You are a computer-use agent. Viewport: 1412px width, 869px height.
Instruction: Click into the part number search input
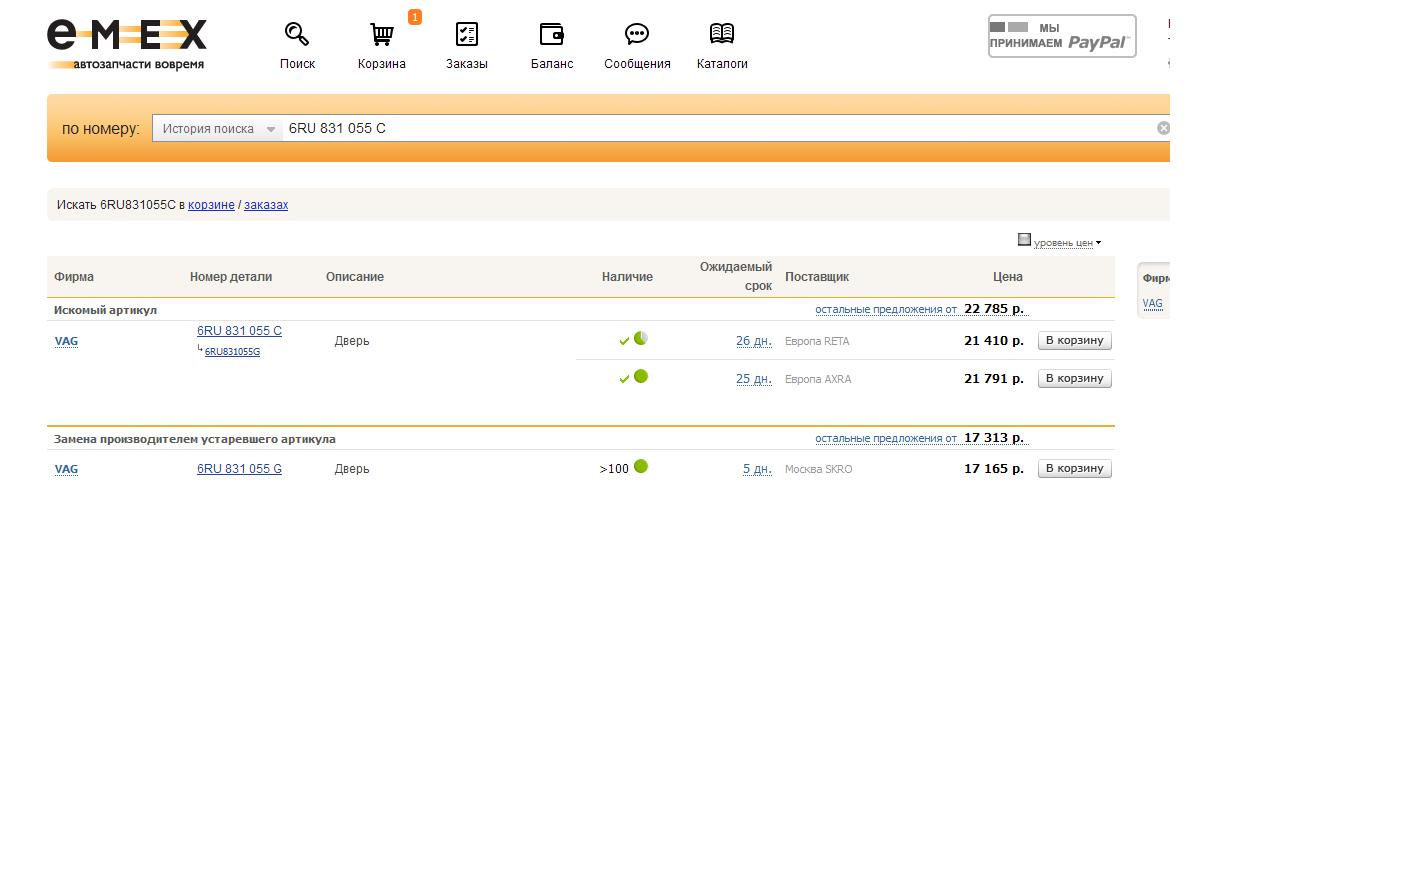[x=700, y=129]
